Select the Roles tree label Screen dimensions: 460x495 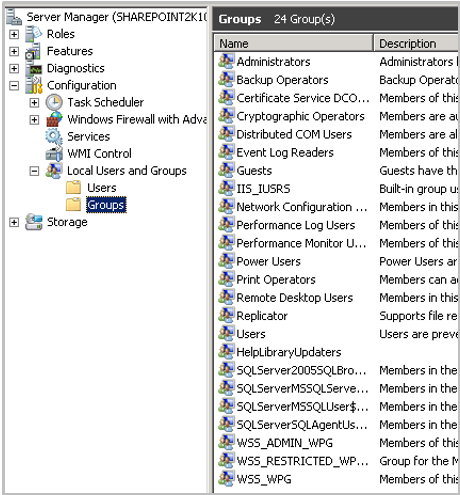coord(61,34)
